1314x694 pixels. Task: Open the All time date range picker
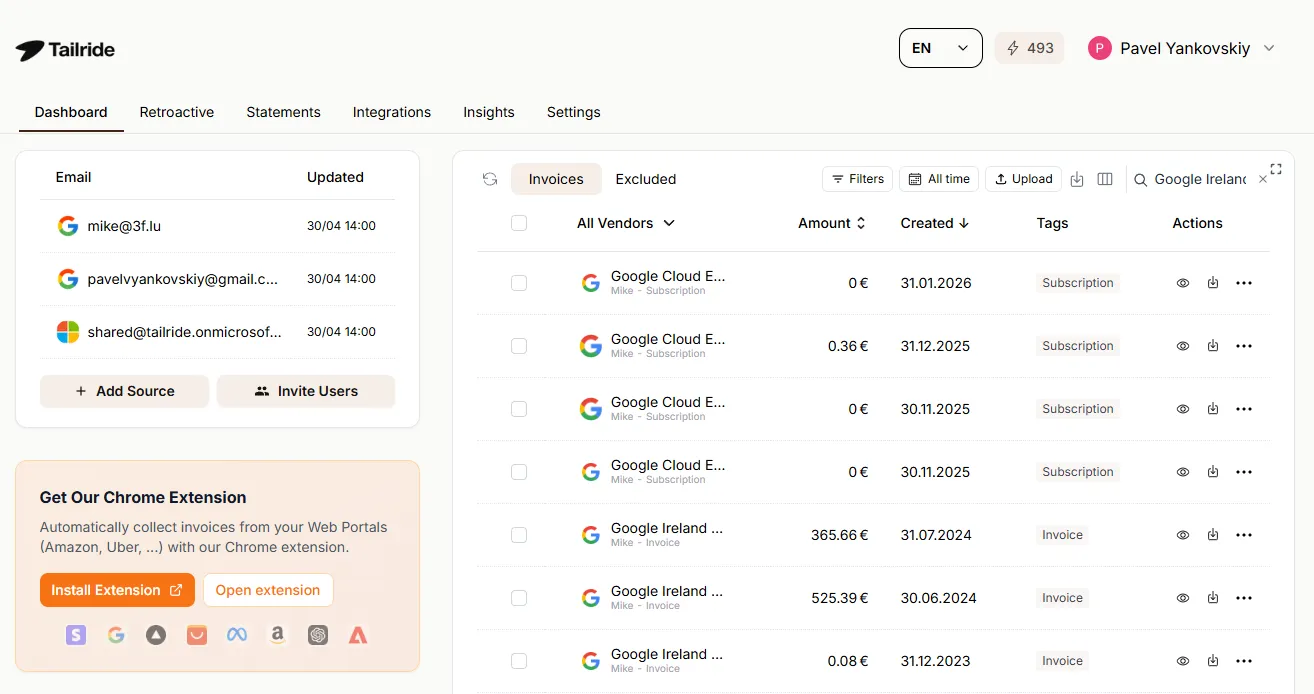[939, 179]
